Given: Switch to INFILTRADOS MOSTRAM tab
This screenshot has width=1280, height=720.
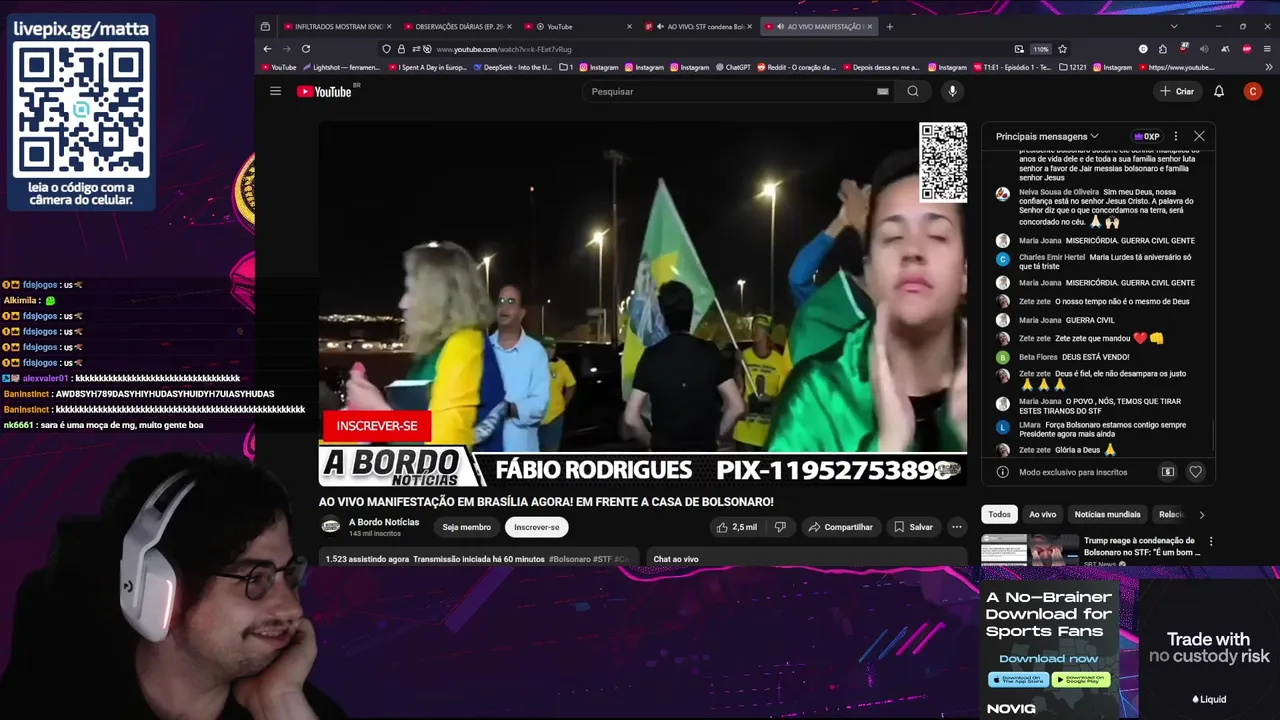Looking at the screenshot, I should pos(338,27).
